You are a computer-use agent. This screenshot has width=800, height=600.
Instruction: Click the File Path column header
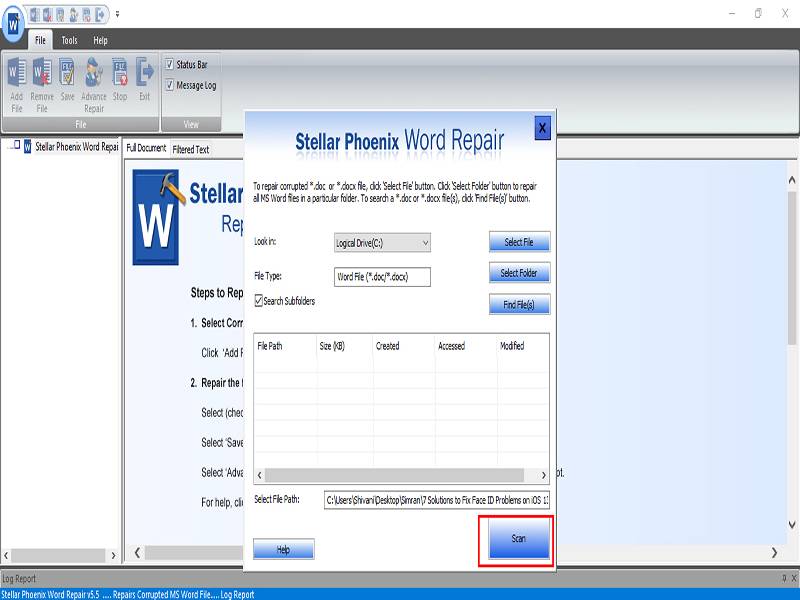click(x=285, y=346)
